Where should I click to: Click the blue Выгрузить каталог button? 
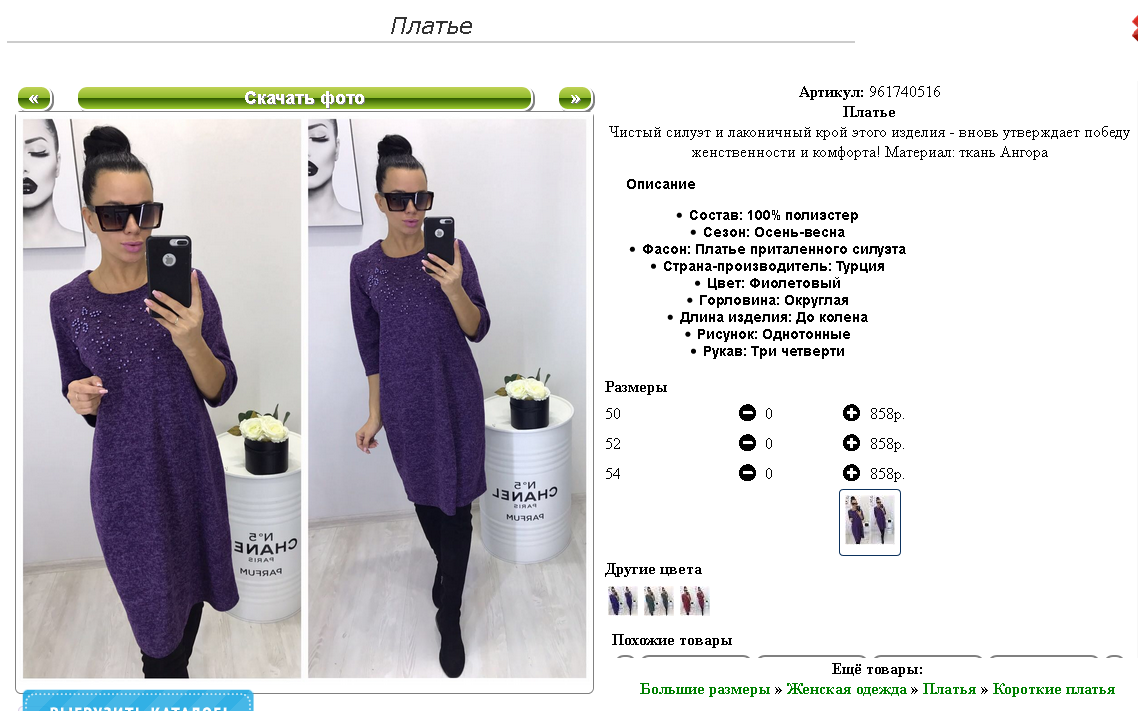[x=138, y=701]
